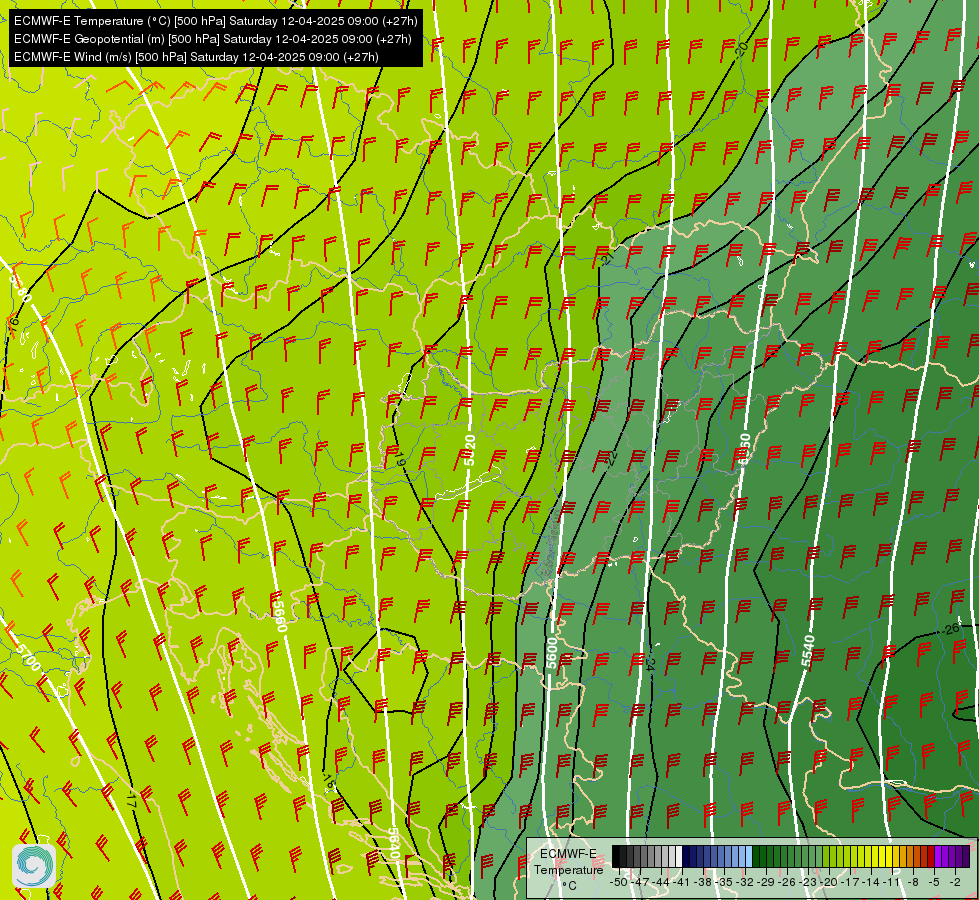This screenshot has height=900, width=979.
Task: Click the legend's ECMWF-E Temperature caption
Action: click(569, 861)
